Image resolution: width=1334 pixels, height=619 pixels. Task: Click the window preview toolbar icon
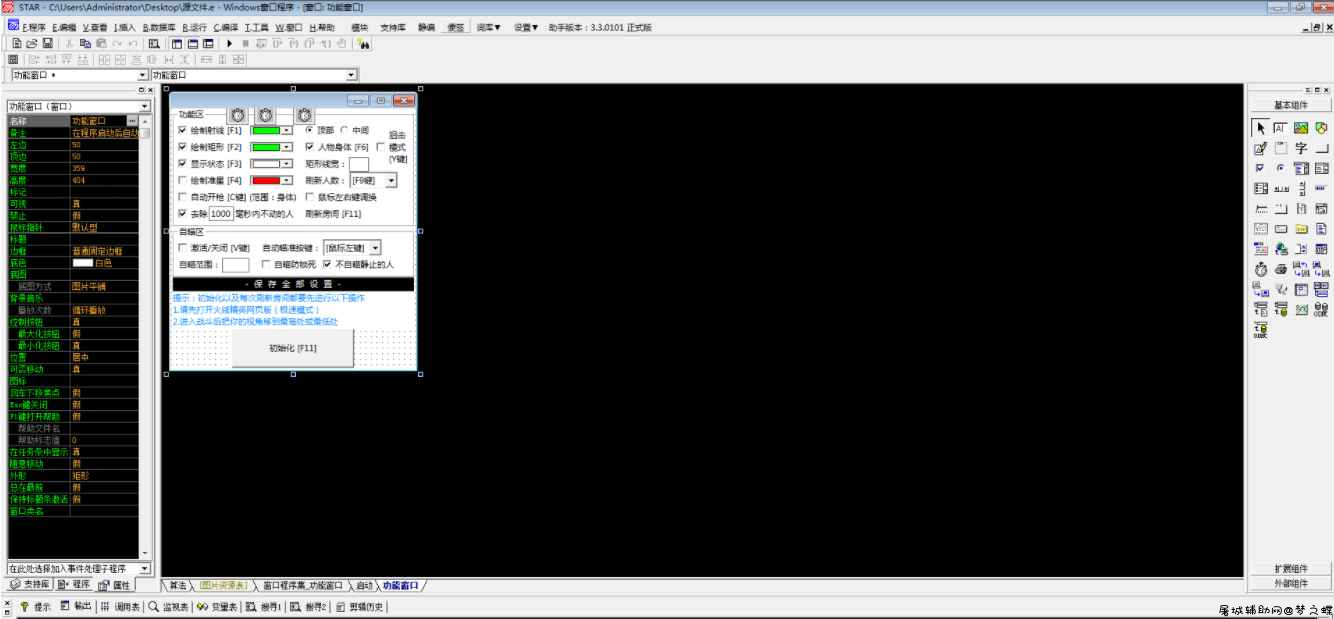[x=154, y=44]
